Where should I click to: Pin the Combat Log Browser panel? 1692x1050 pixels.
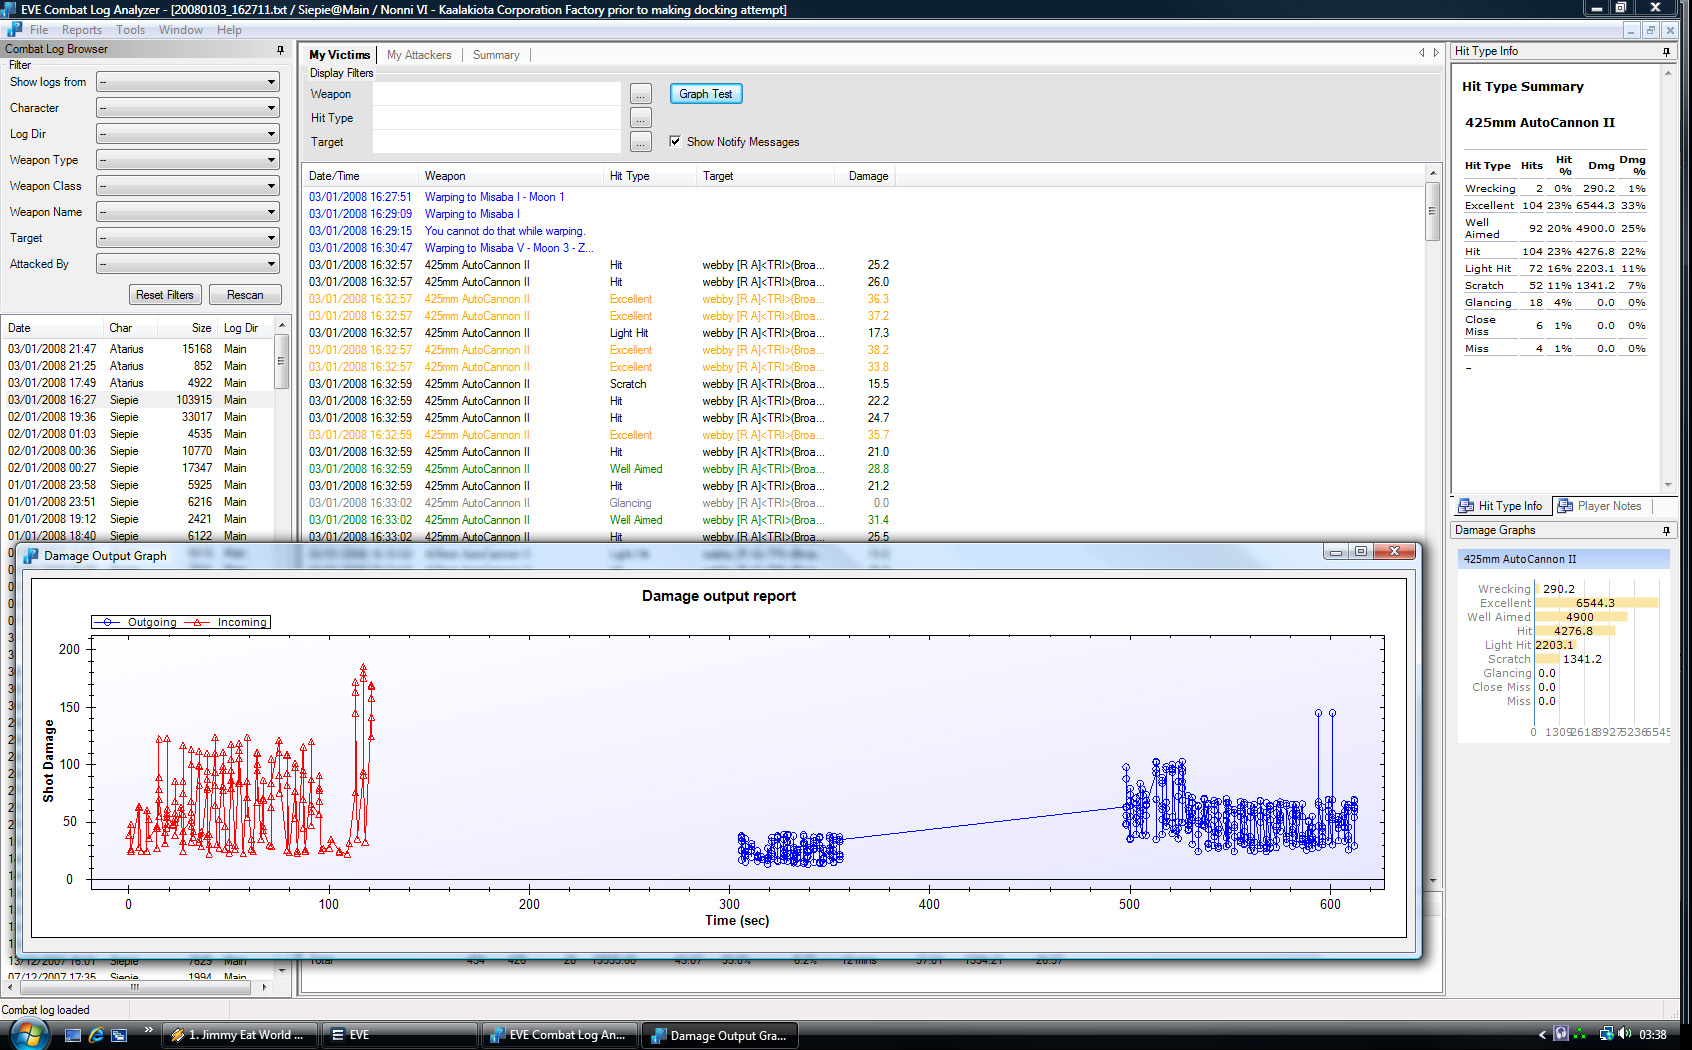(280, 49)
